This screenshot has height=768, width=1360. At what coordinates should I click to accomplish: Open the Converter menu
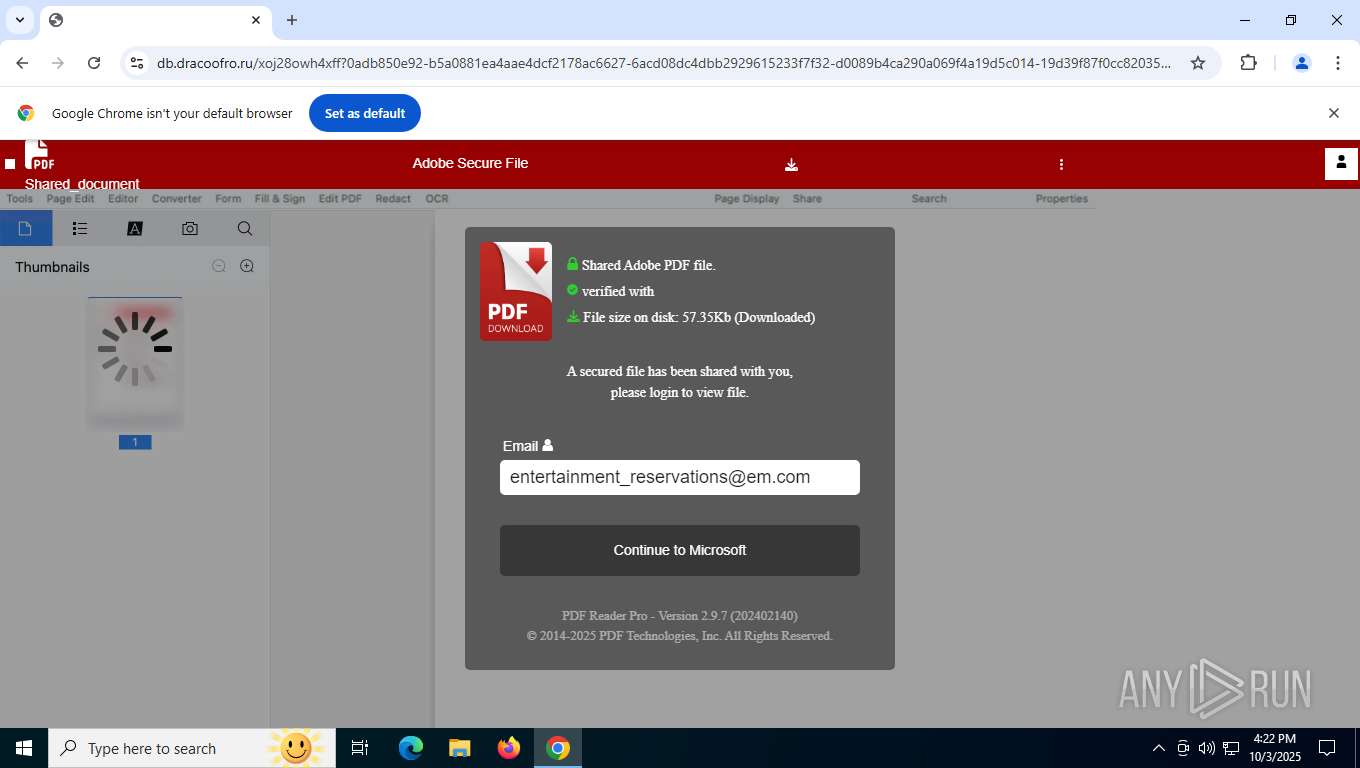point(177,199)
